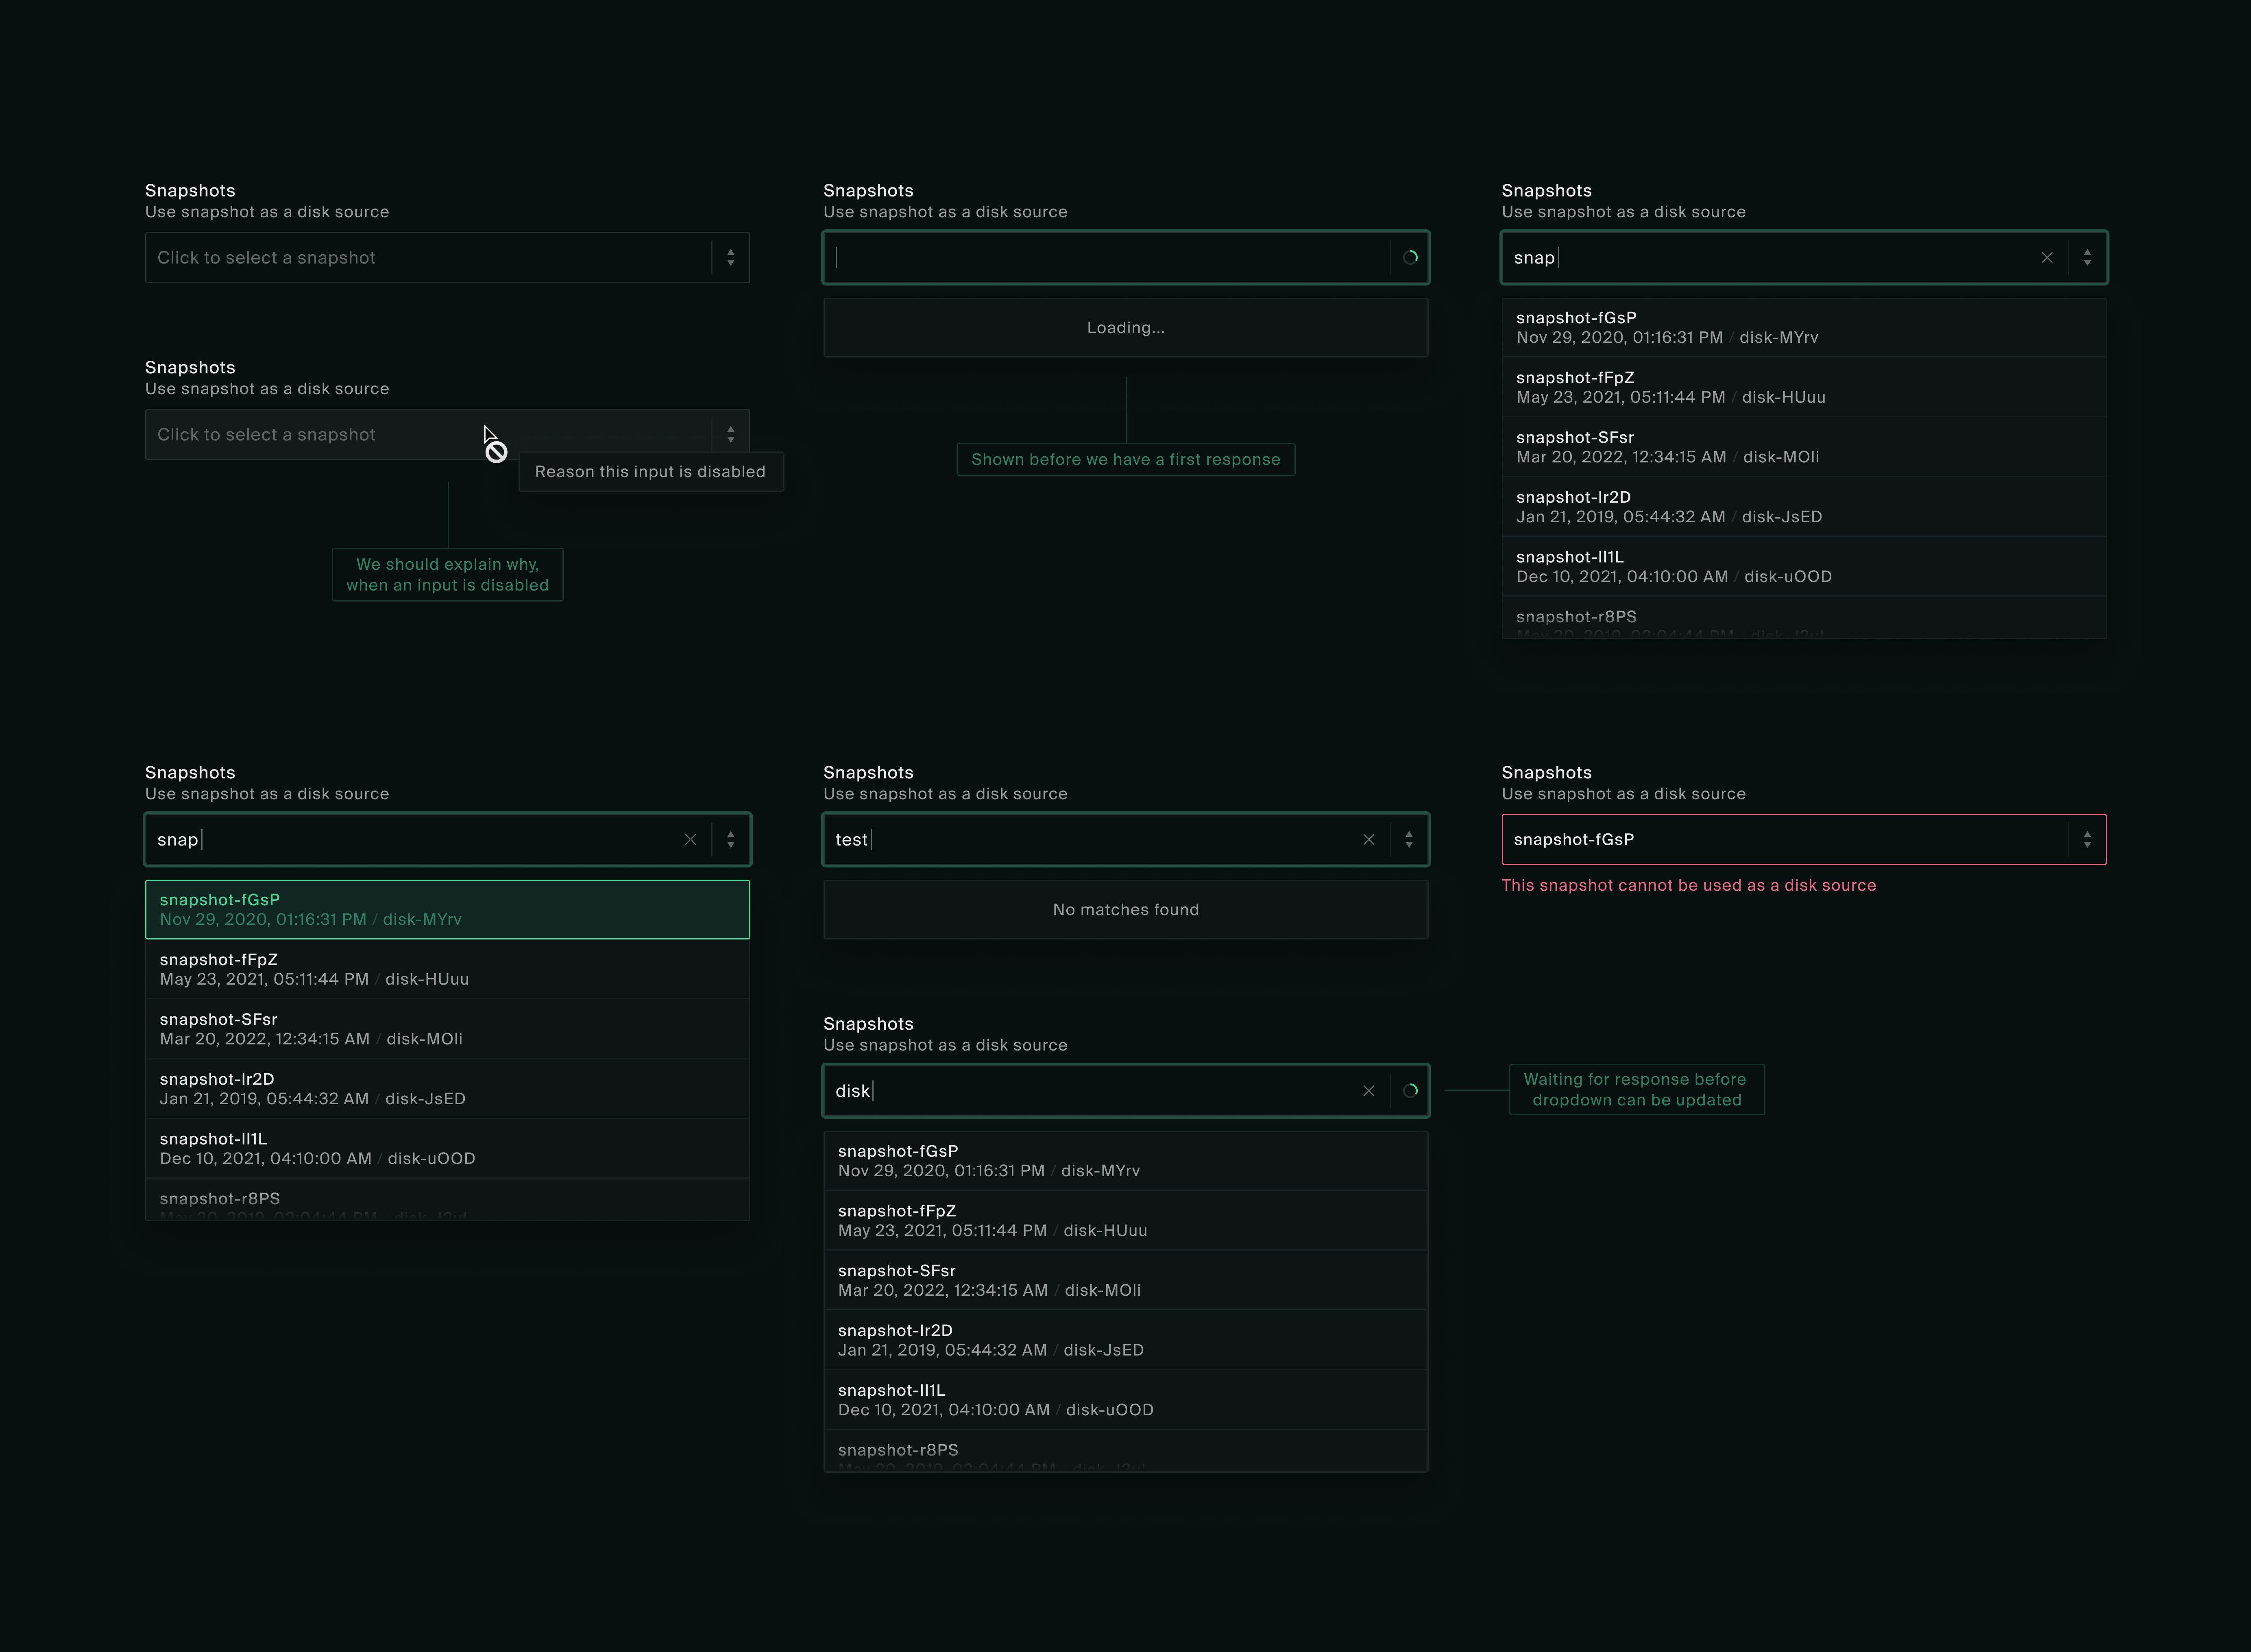Viewport: 2251px width, 1652px height.
Task: Click loading spinner in the empty focused combobox
Action: [1410, 258]
